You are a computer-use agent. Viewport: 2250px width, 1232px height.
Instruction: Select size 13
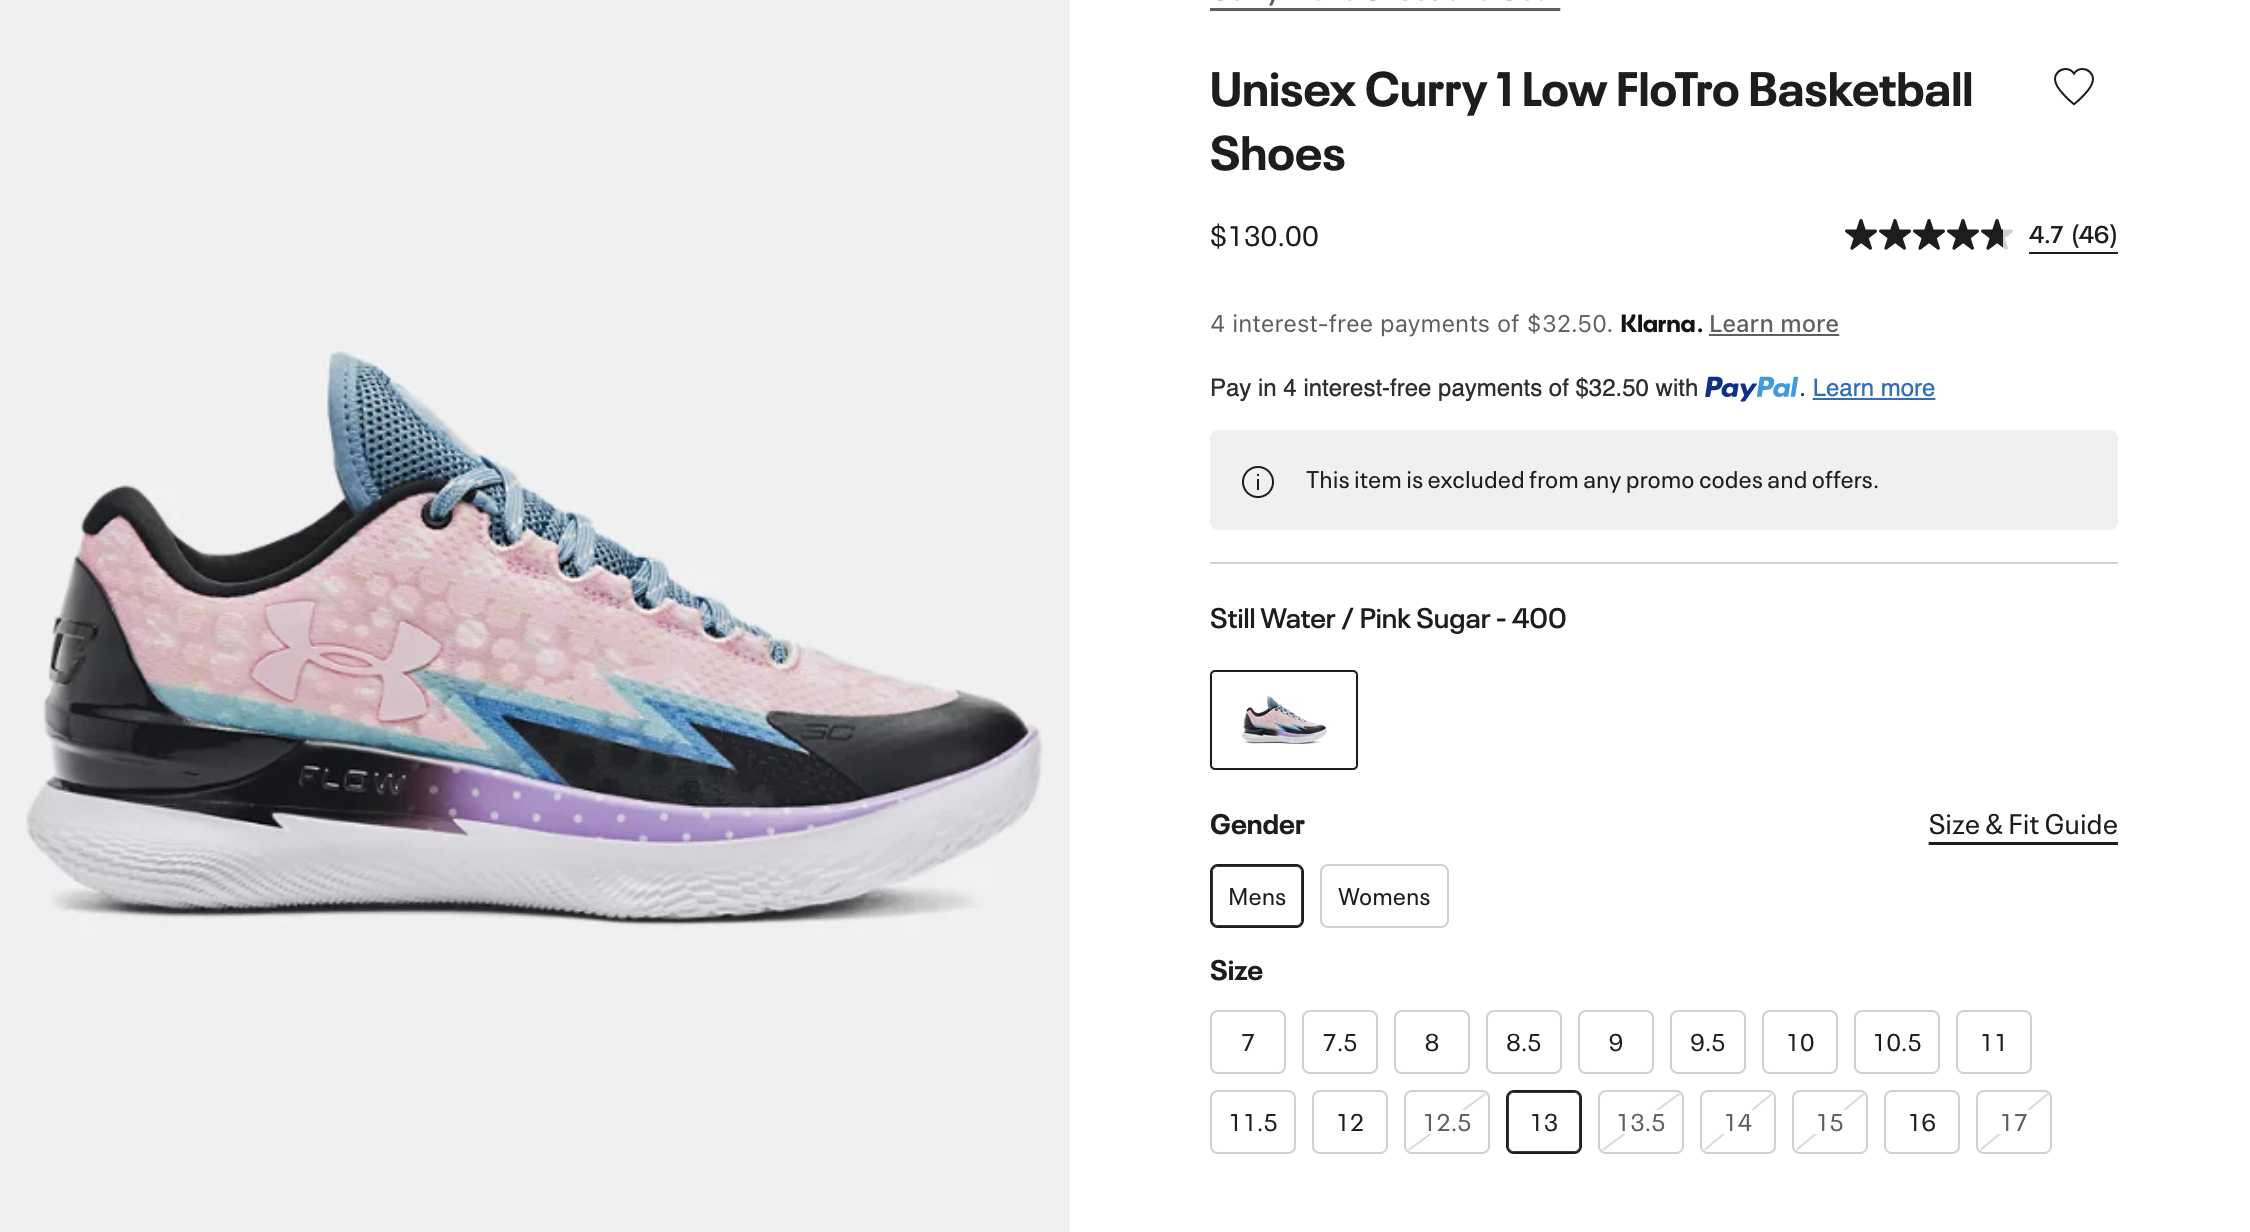(1543, 1122)
